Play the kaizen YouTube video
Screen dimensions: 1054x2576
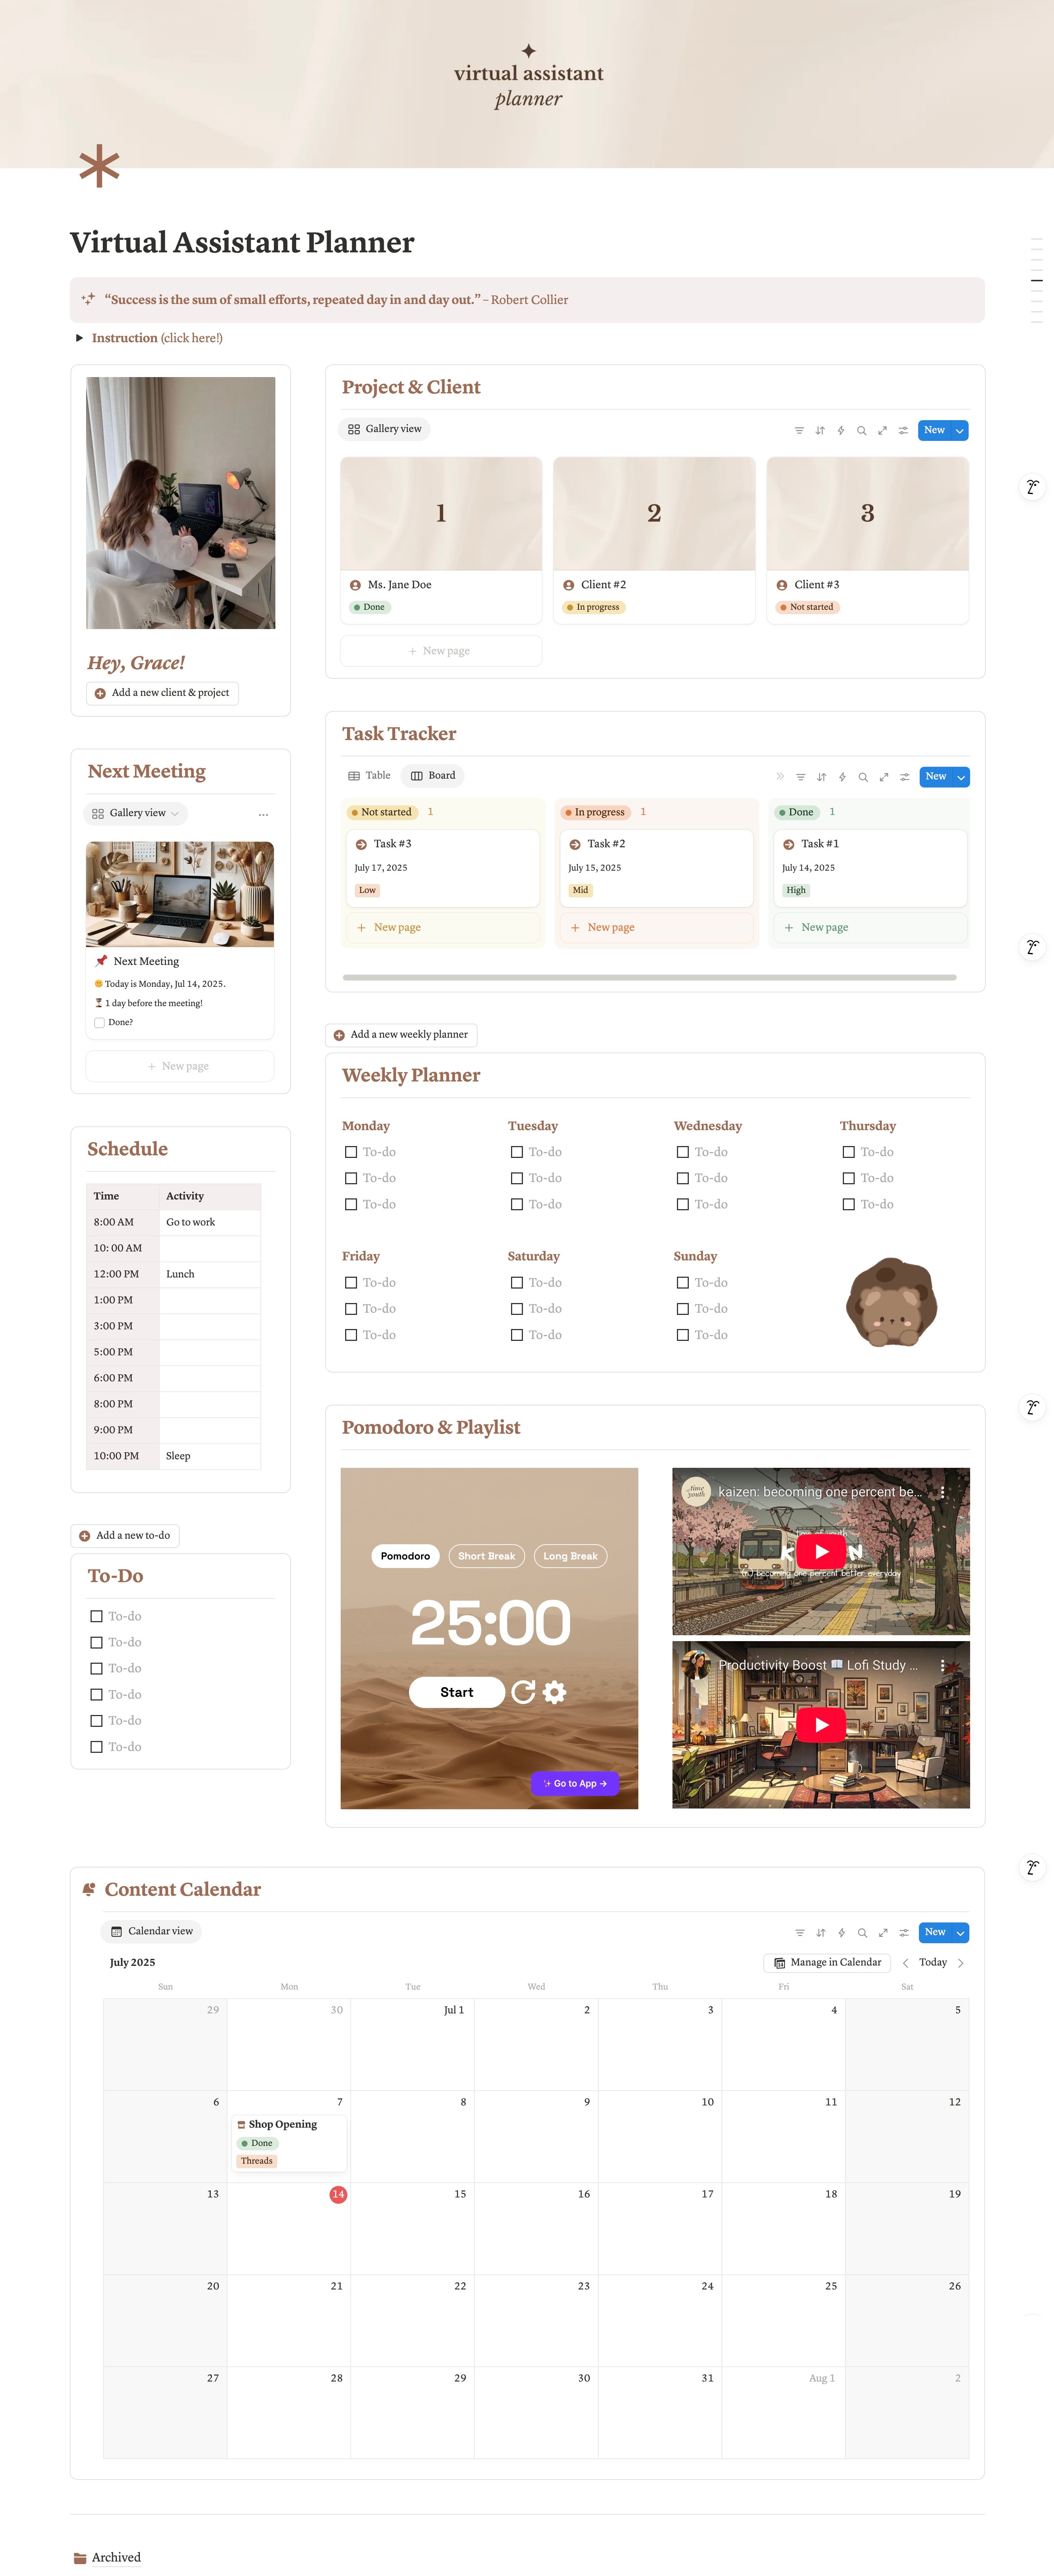[821, 1551]
